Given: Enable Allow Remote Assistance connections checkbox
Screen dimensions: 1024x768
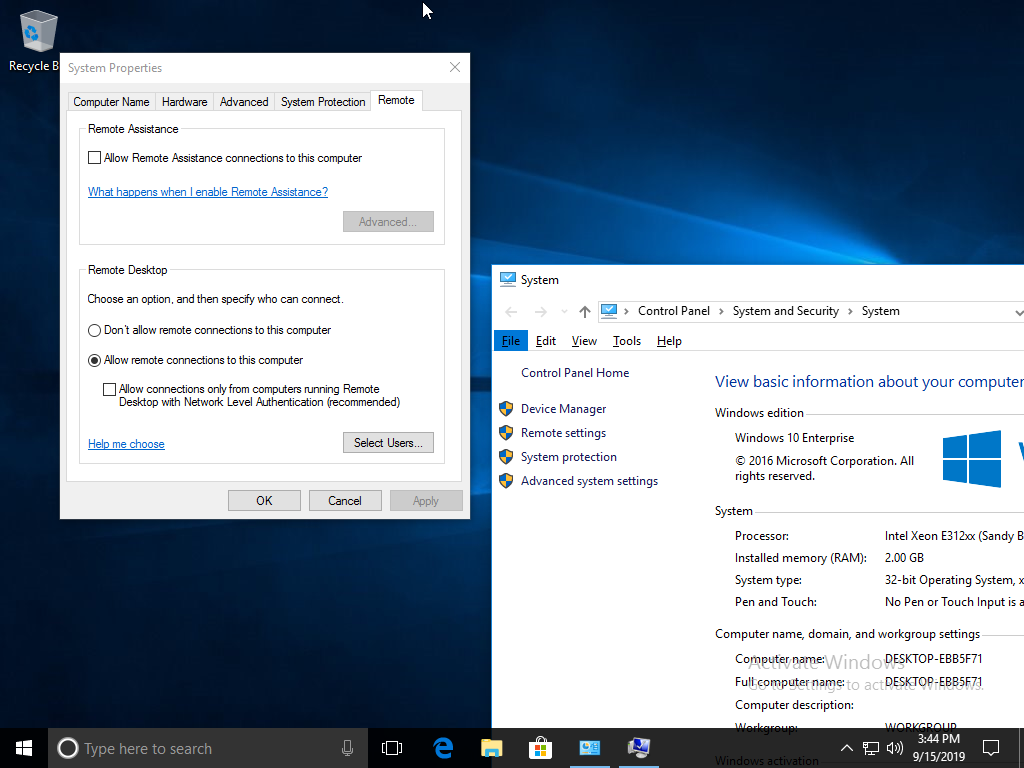Looking at the screenshot, I should click(95, 158).
